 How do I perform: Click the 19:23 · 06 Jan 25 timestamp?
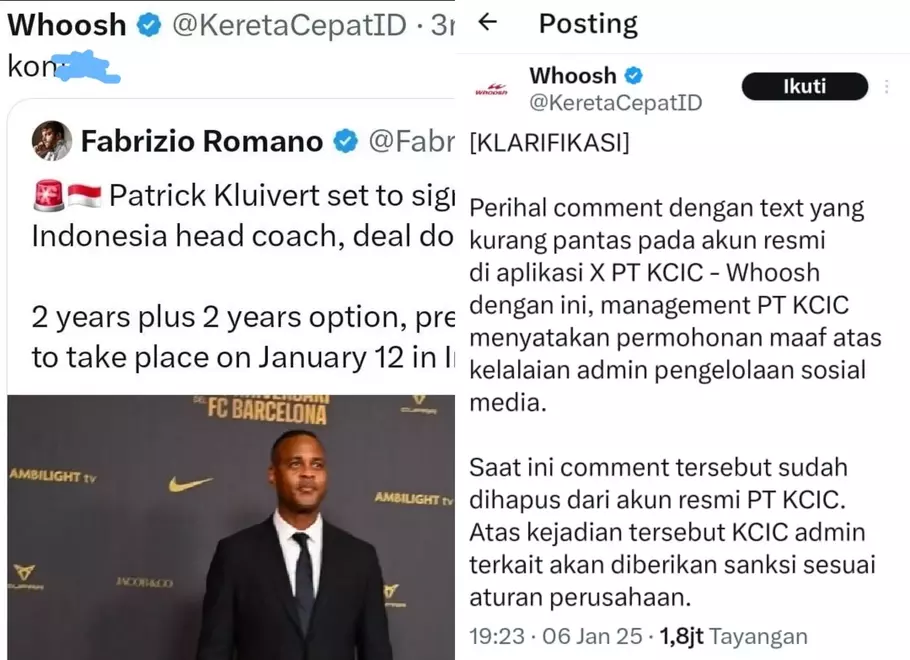555,636
